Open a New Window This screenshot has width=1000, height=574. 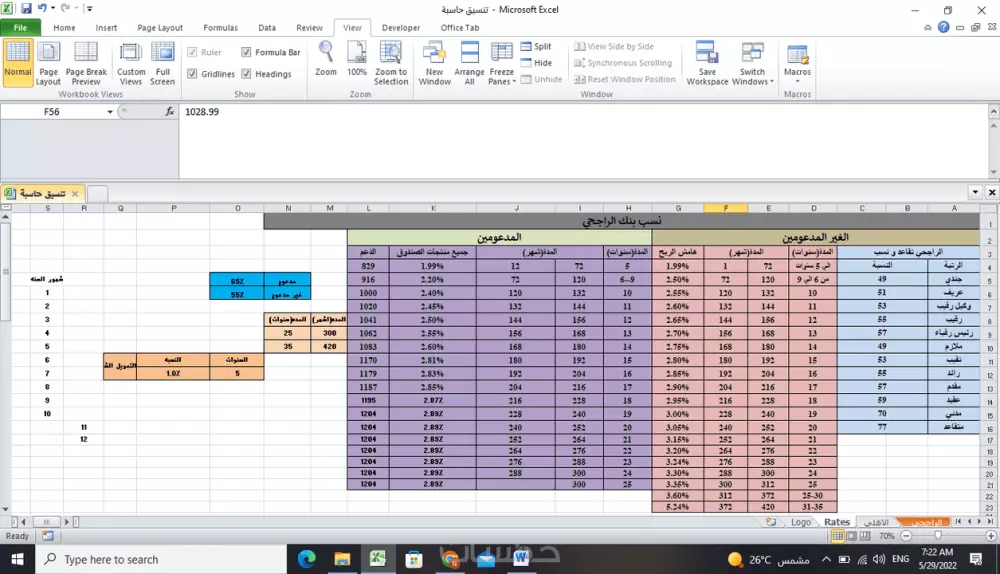click(x=434, y=63)
